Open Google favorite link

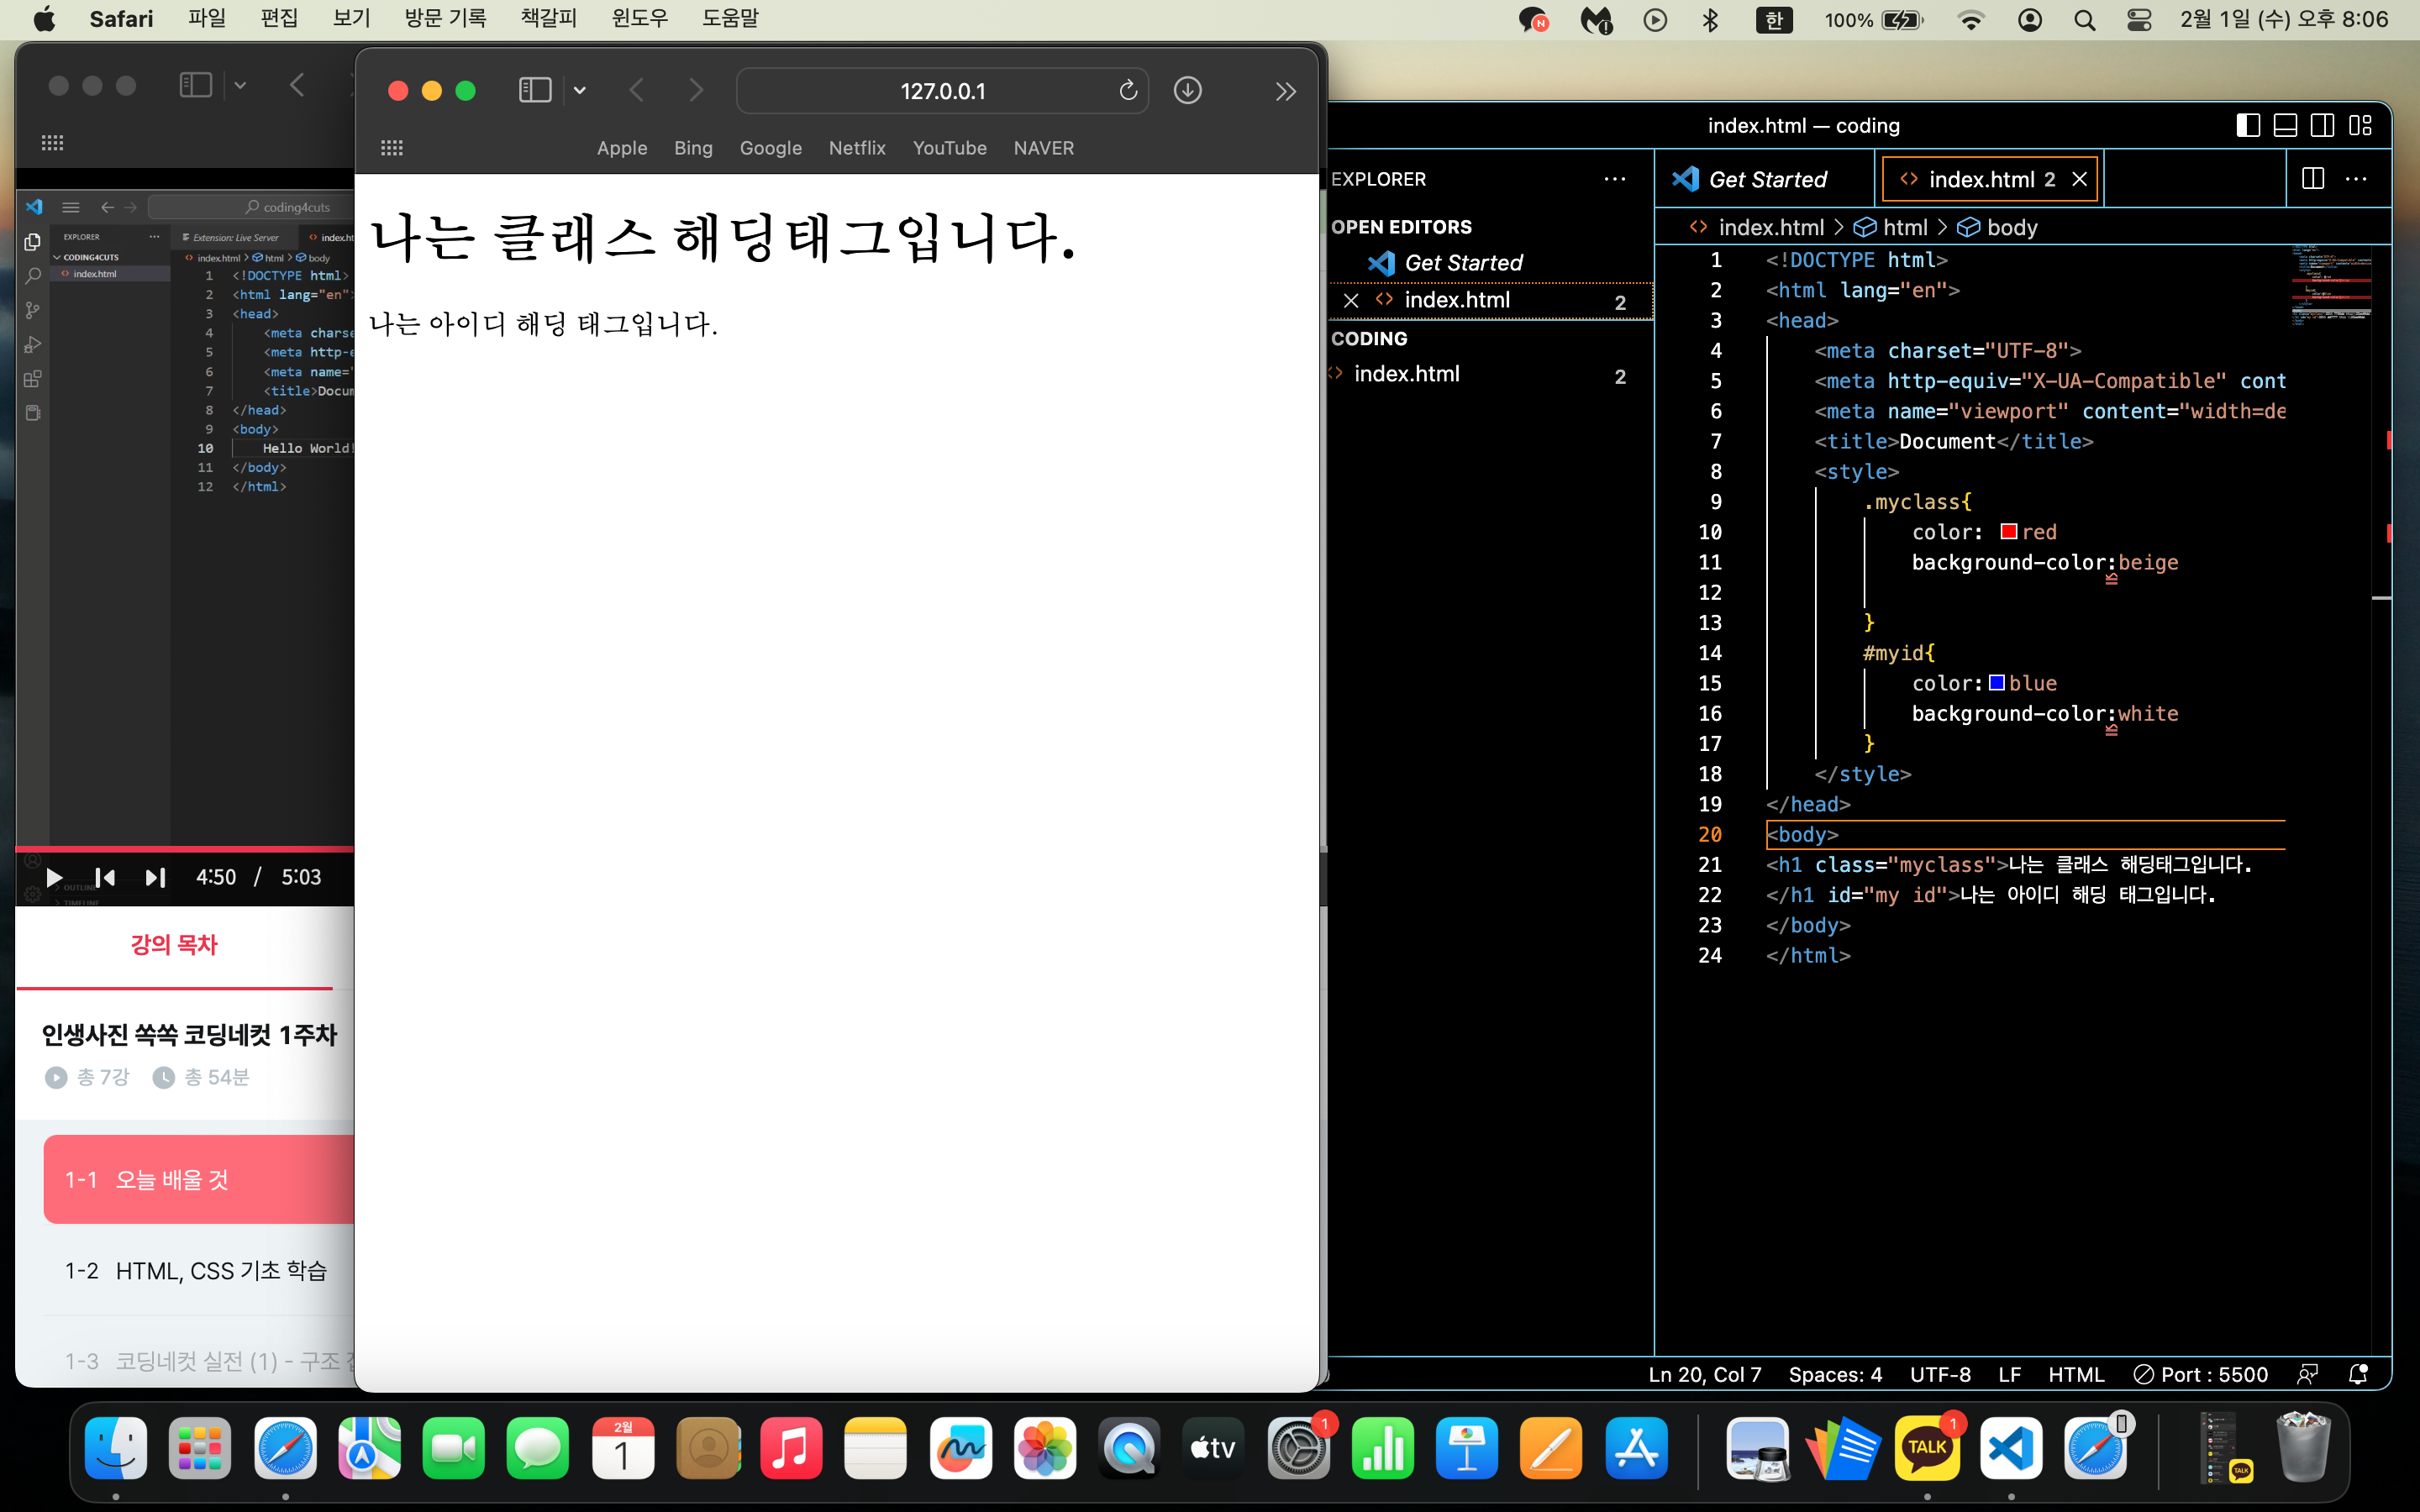(x=770, y=148)
